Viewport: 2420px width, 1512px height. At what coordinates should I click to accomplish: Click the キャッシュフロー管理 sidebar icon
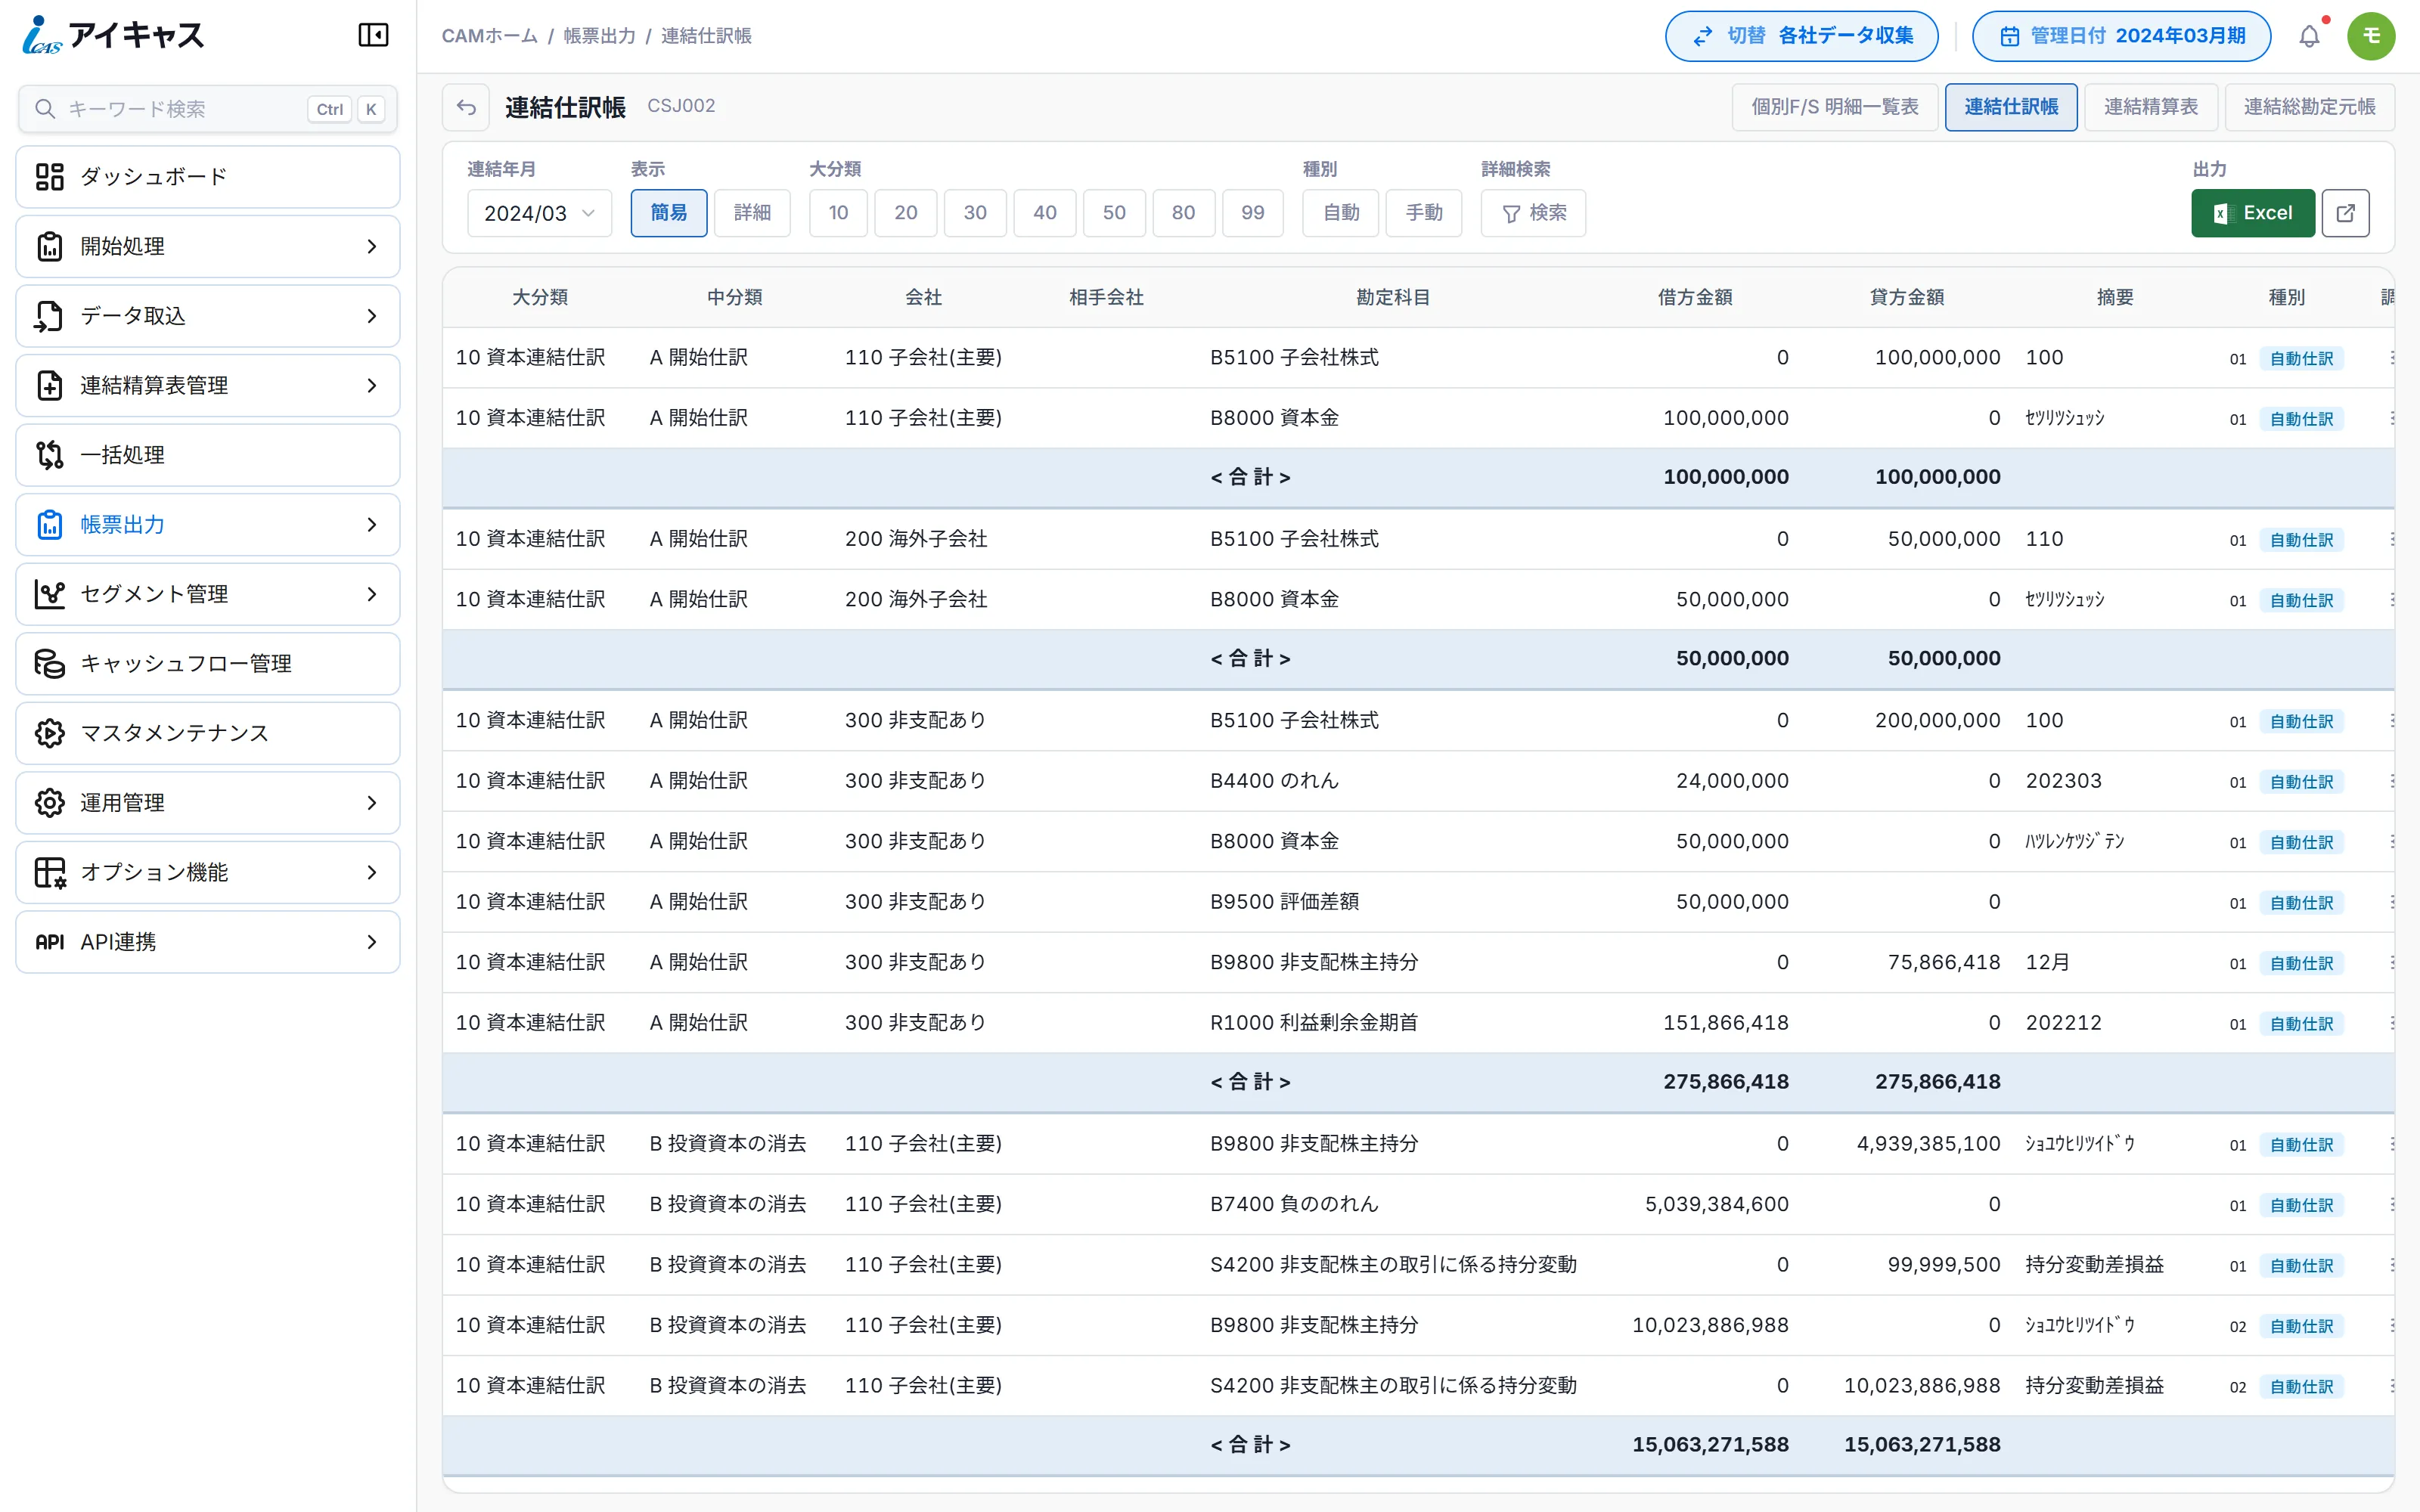coord(50,664)
